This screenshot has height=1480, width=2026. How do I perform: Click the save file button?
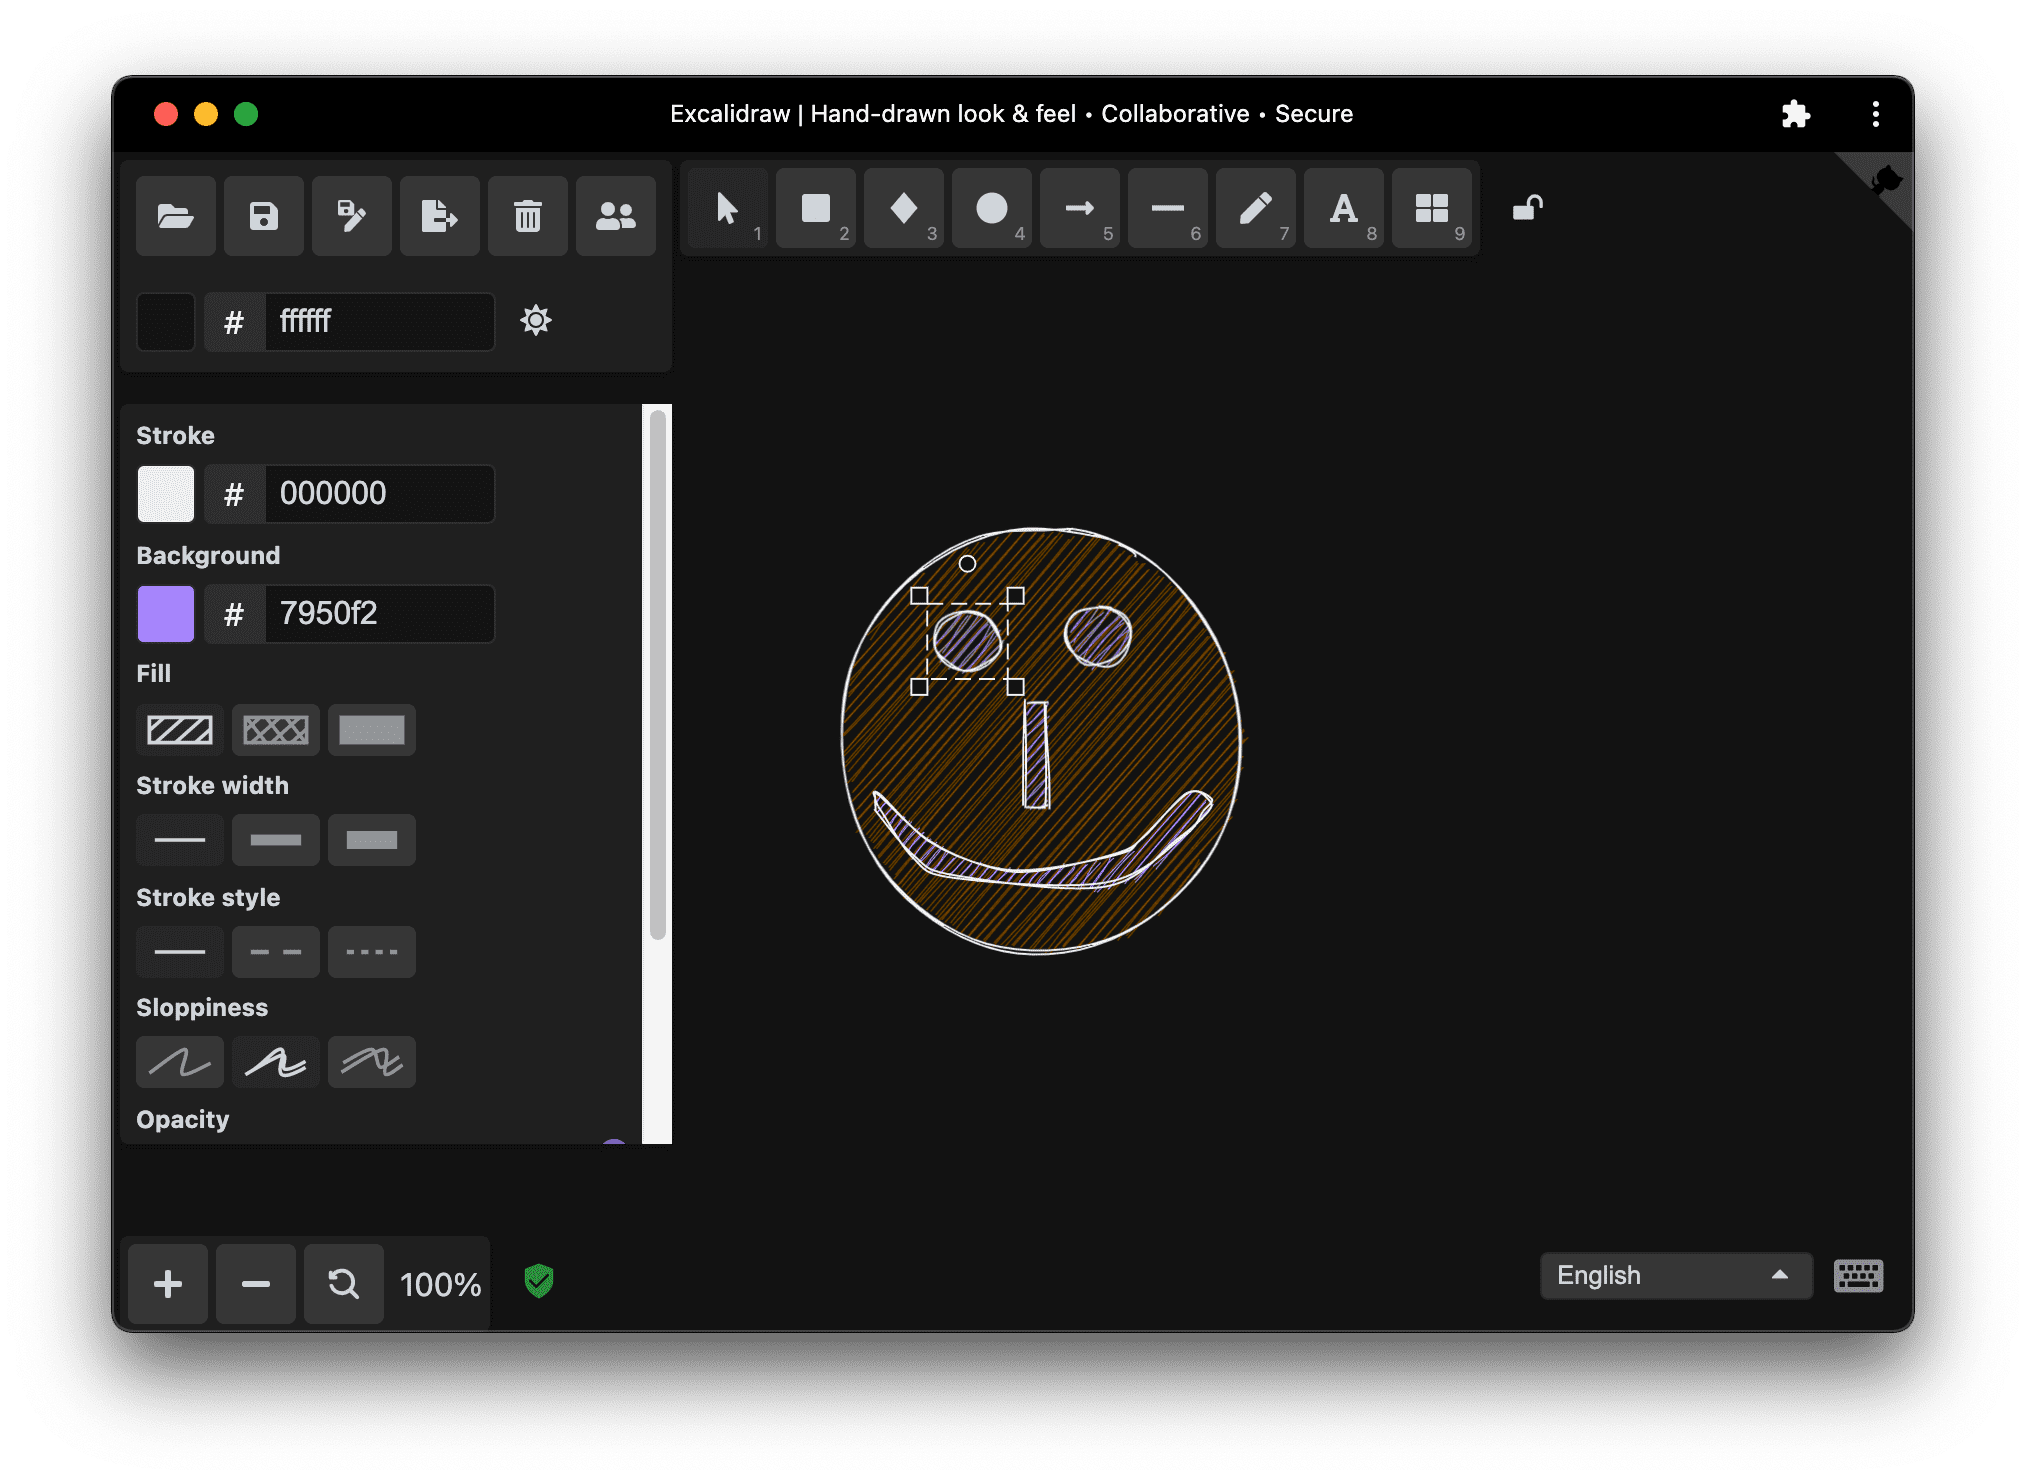pos(264,215)
